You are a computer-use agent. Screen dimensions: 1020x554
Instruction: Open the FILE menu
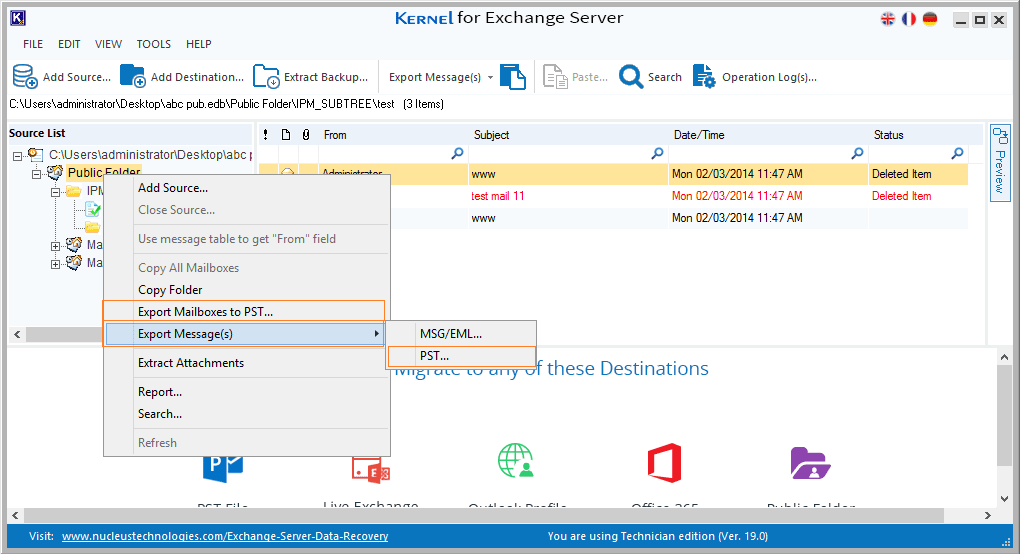click(x=33, y=44)
